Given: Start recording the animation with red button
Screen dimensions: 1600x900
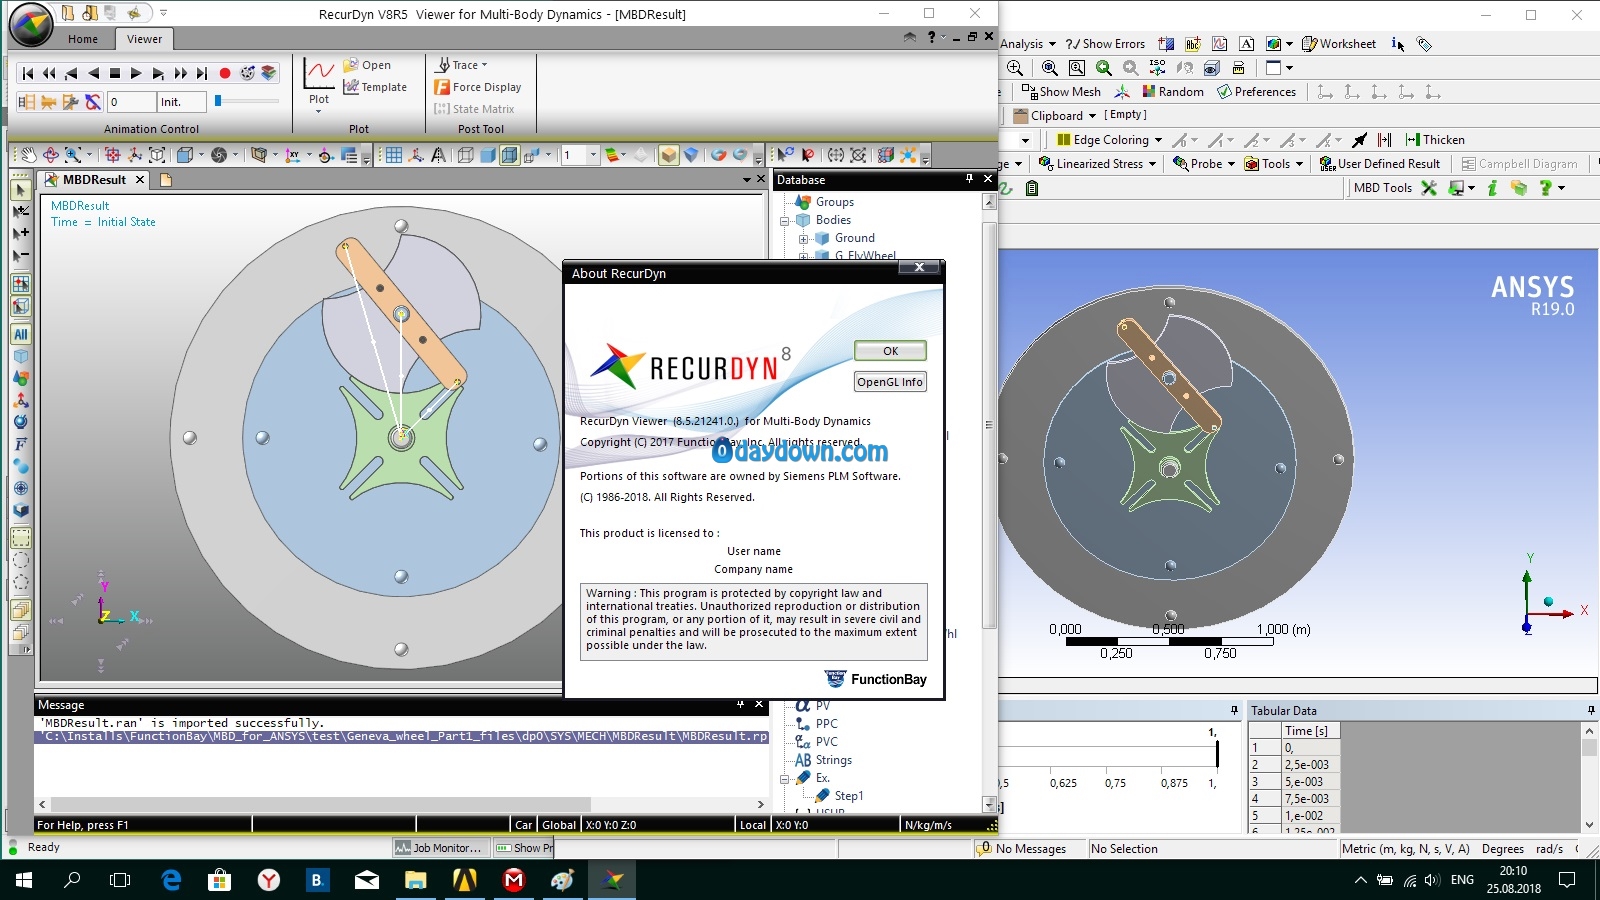Looking at the screenshot, I should [225, 73].
